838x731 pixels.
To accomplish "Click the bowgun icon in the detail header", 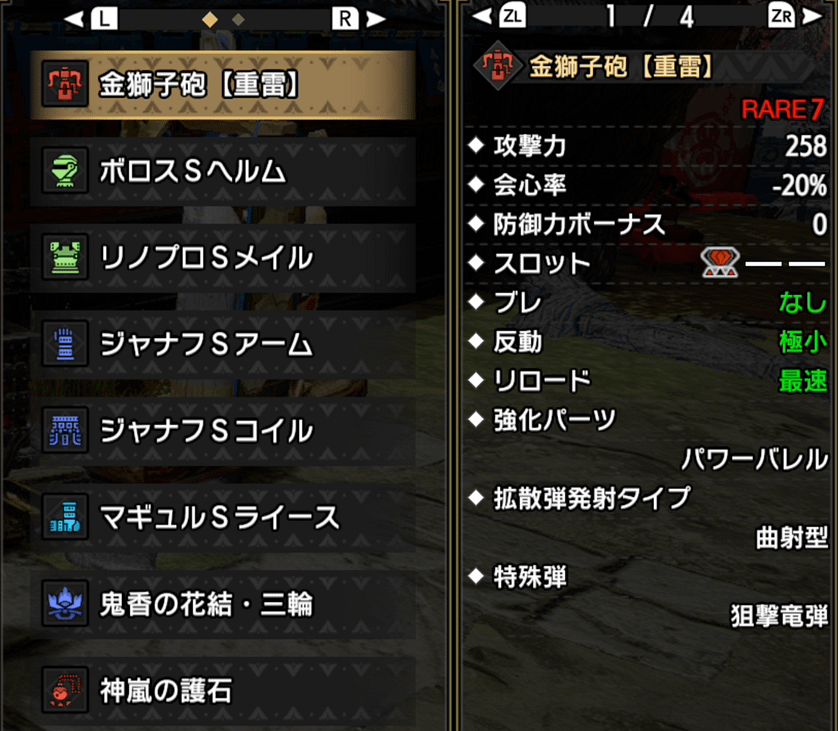I will 497,66.
